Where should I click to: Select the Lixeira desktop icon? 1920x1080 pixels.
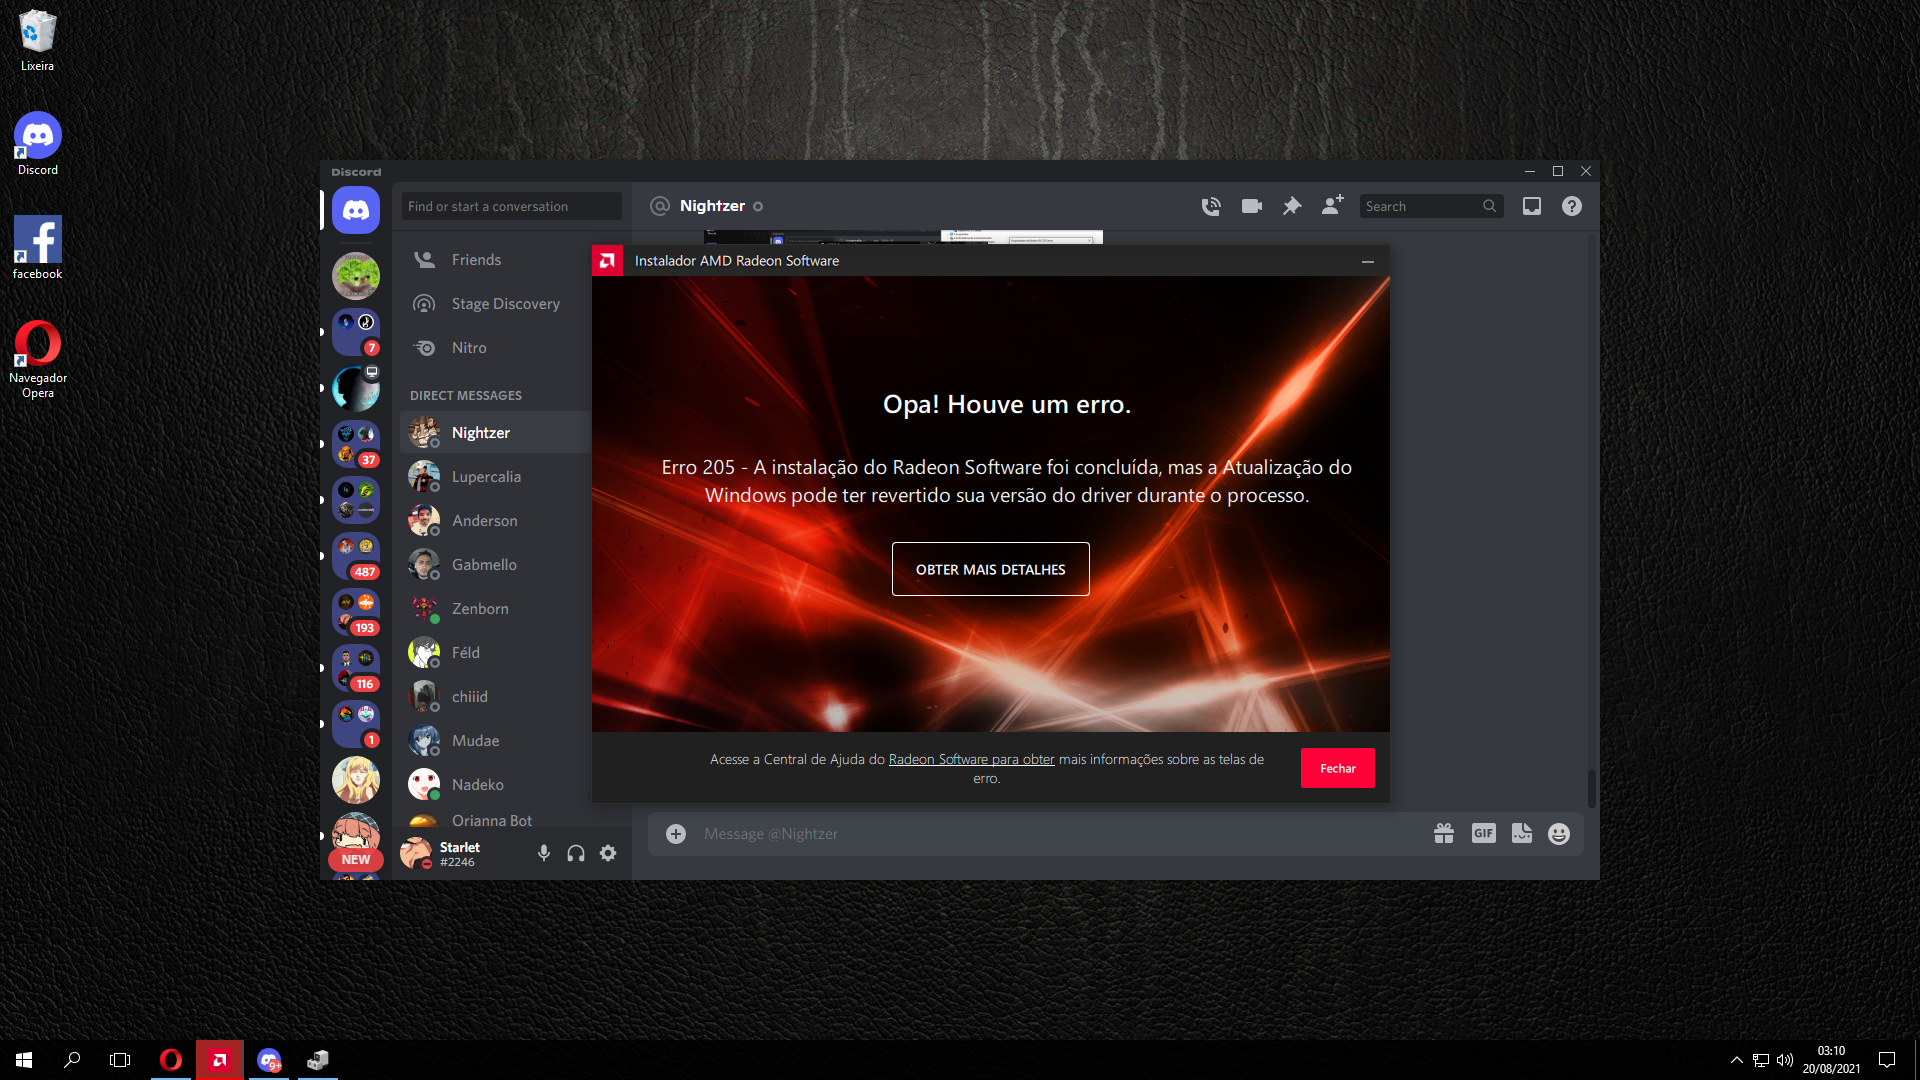tap(37, 41)
